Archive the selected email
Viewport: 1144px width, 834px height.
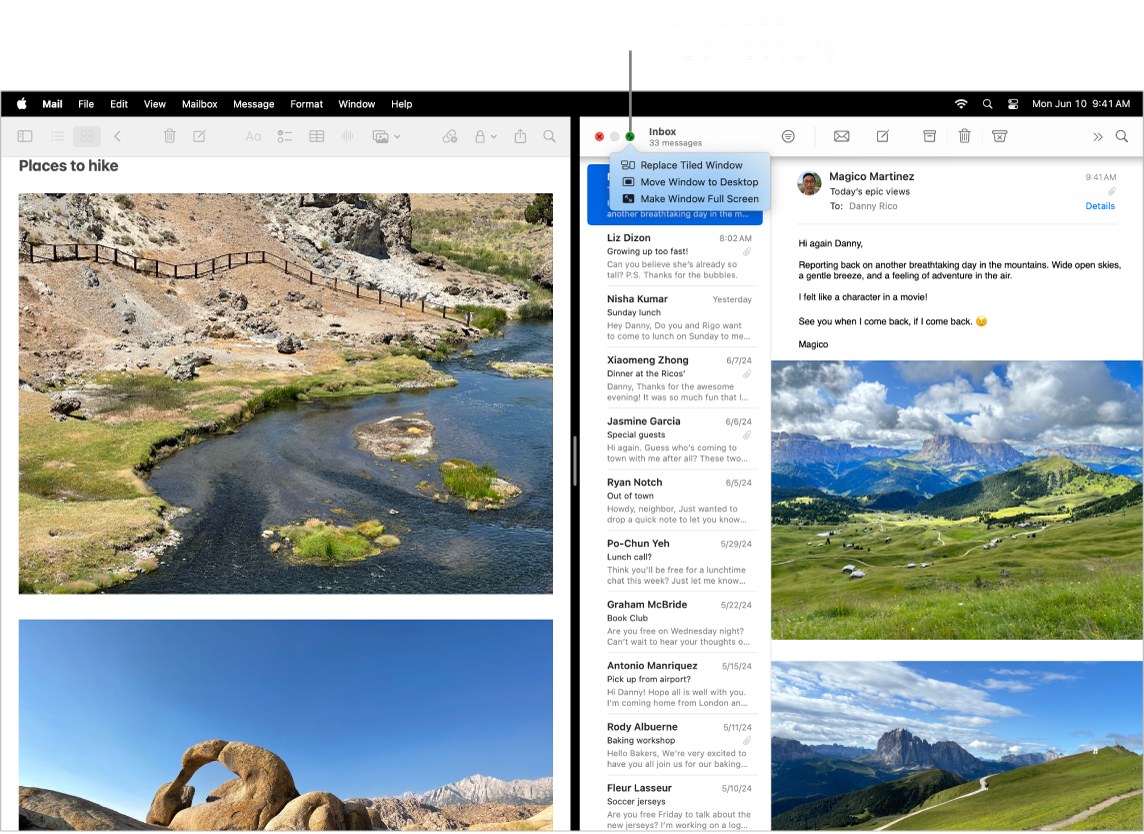(930, 136)
